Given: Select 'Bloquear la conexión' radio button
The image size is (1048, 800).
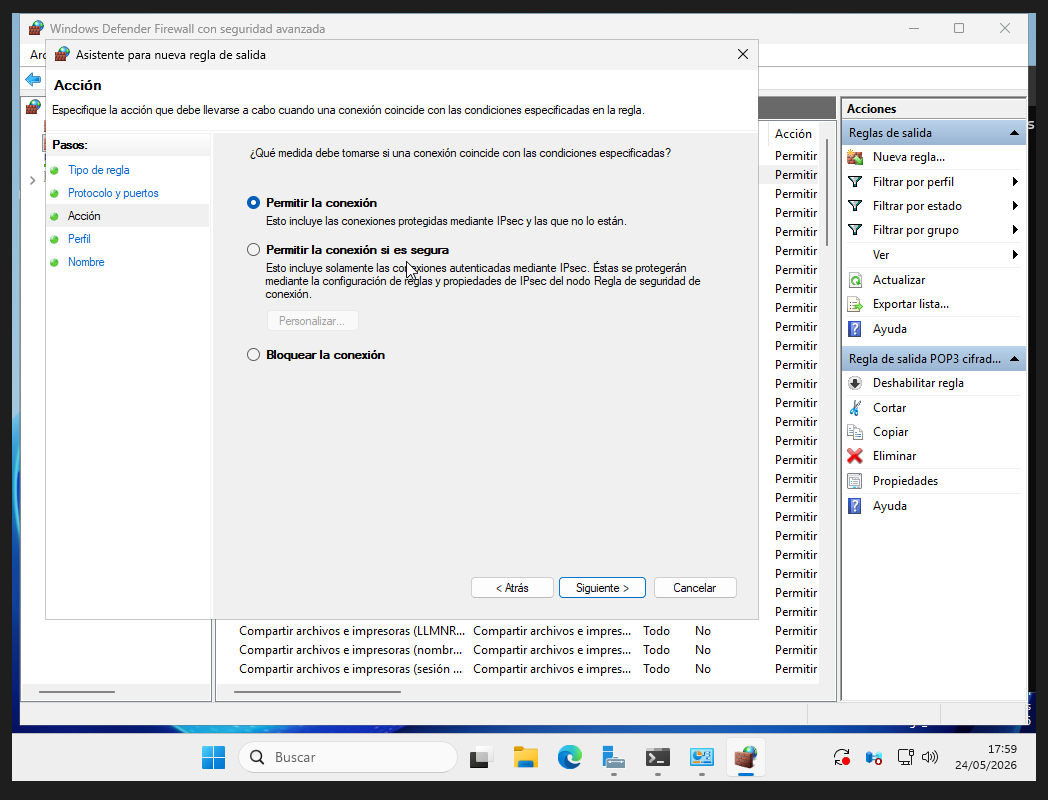Looking at the screenshot, I should click(253, 355).
